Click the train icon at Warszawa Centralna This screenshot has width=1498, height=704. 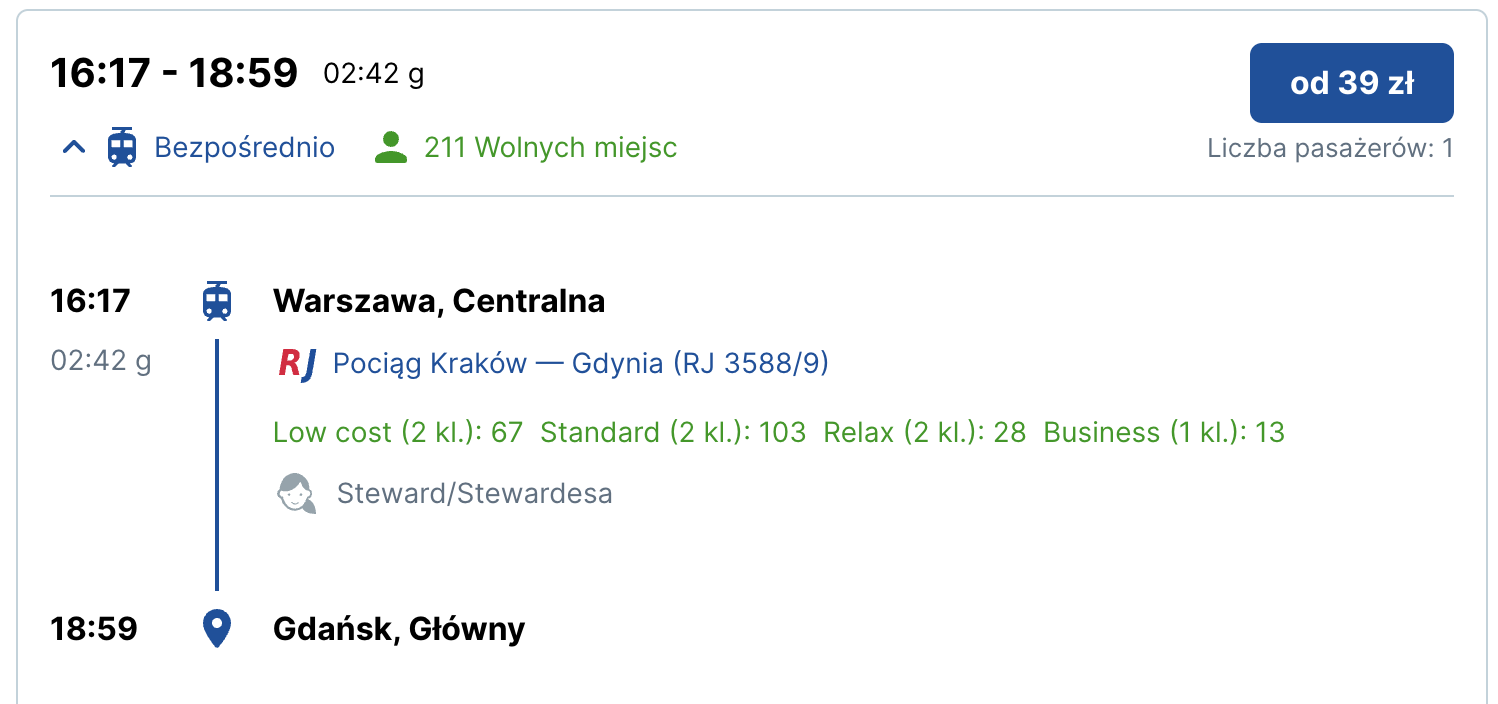(217, 301)
